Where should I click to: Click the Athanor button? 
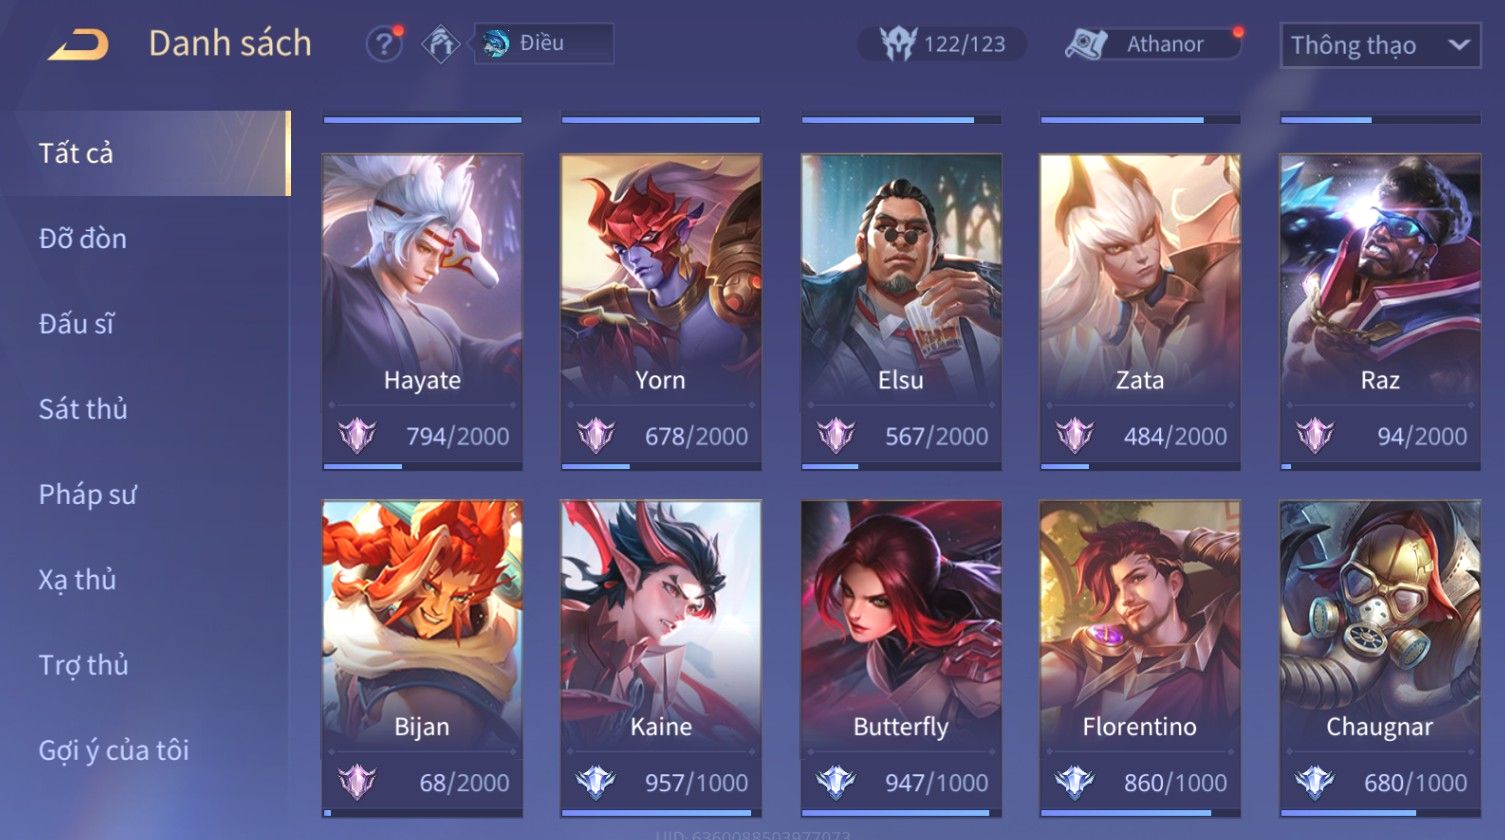(x=1154, y=44)
